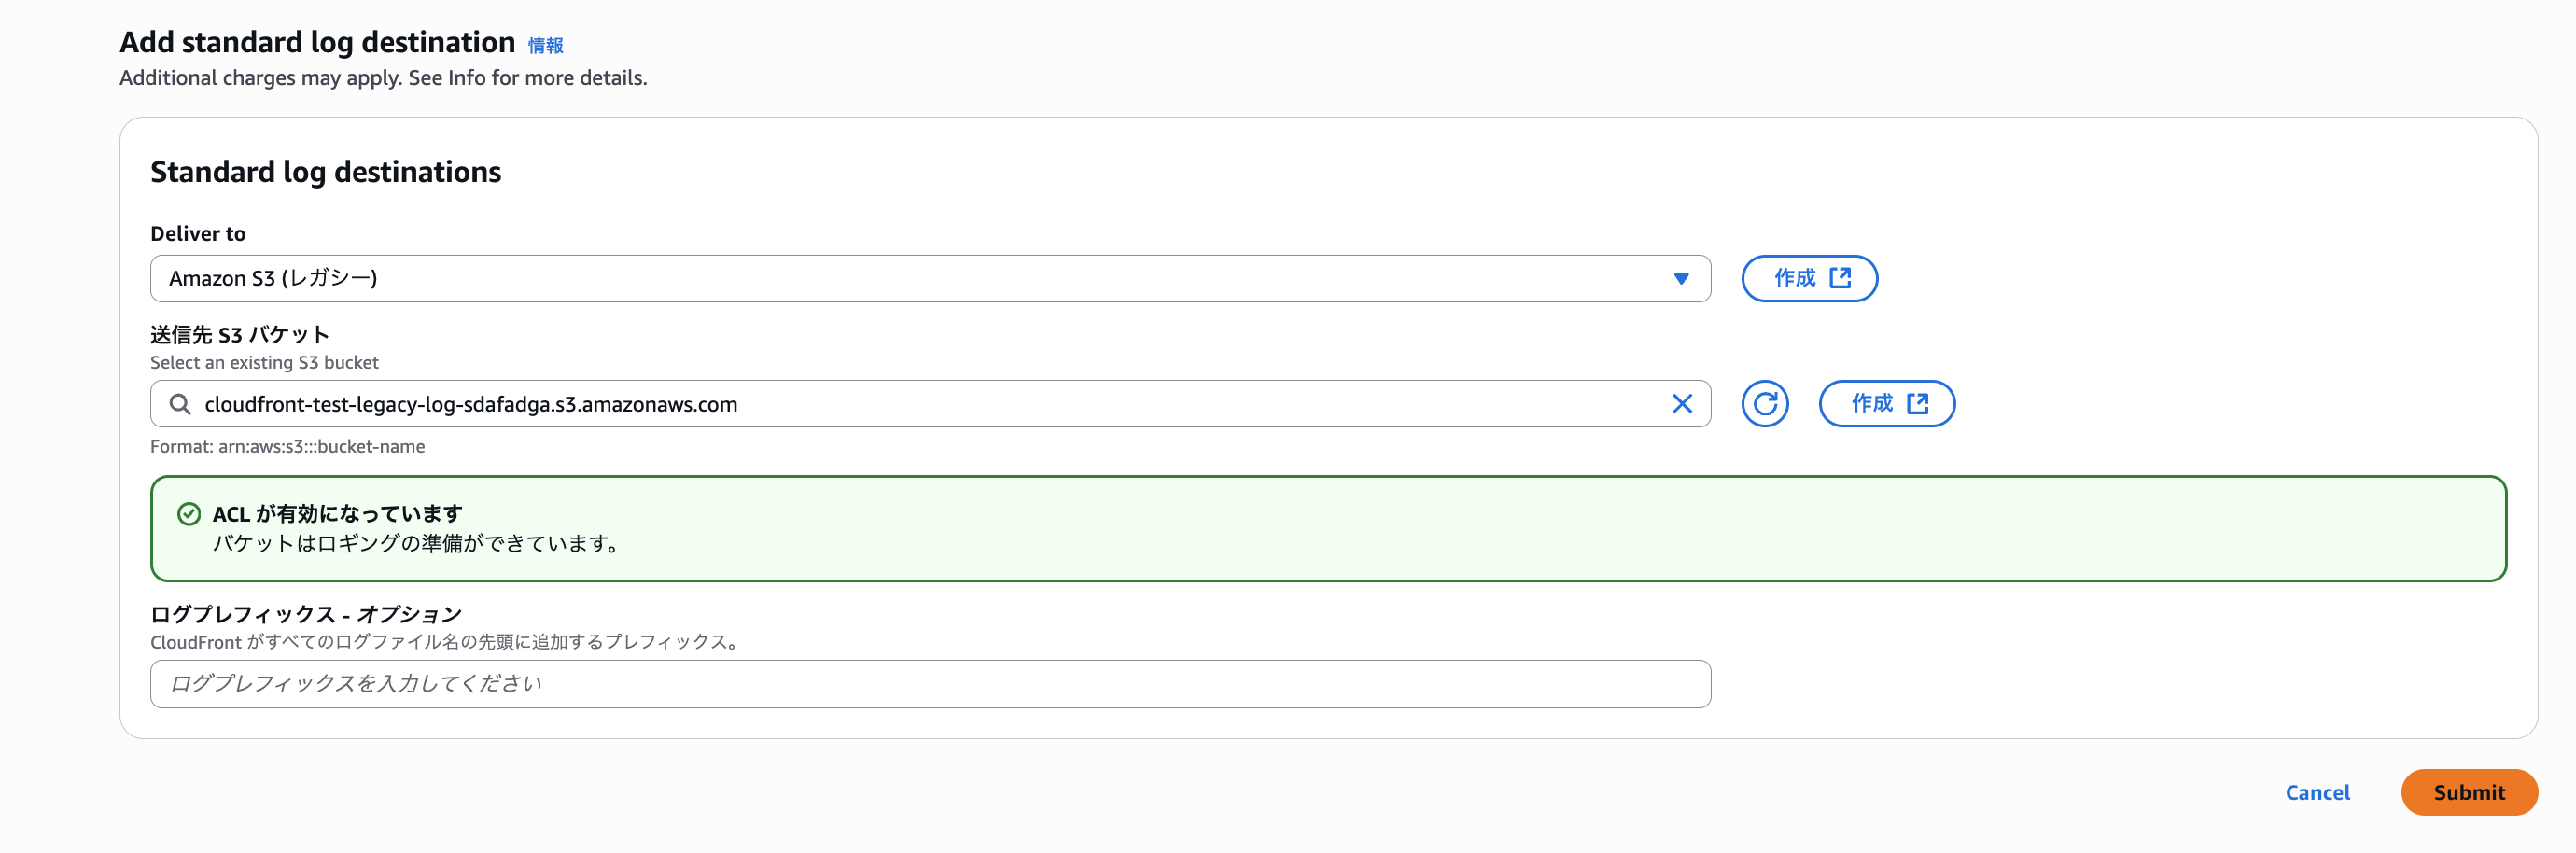The width and height of the screenshot is (2576, 853).
Task: Click the refresh S3 bucket list icon
Action: click(1764, 404)
